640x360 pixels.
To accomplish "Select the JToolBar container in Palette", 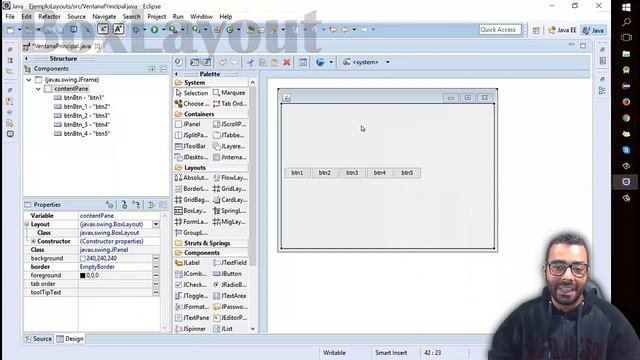I will point(190,146).
